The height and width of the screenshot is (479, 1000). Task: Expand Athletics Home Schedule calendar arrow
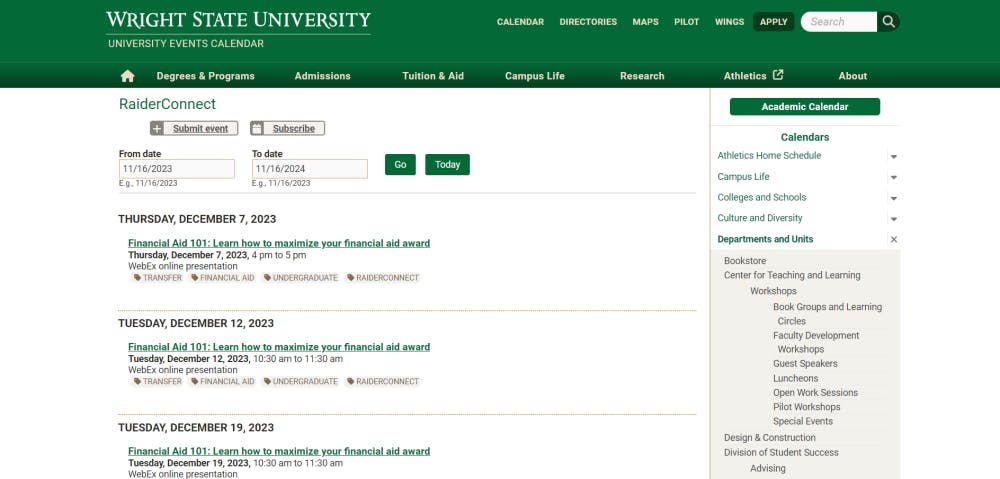(x=893, y=156)
